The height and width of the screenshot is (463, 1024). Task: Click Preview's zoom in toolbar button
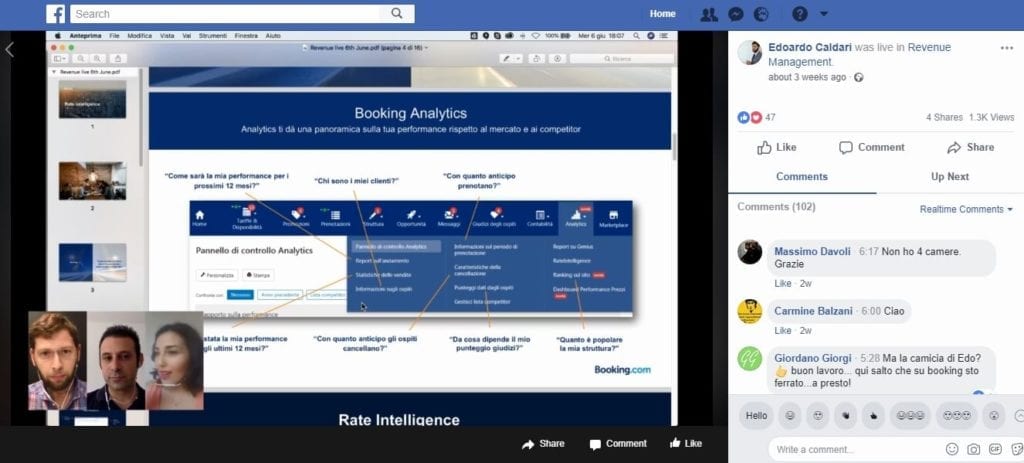[x=97, y=59]
